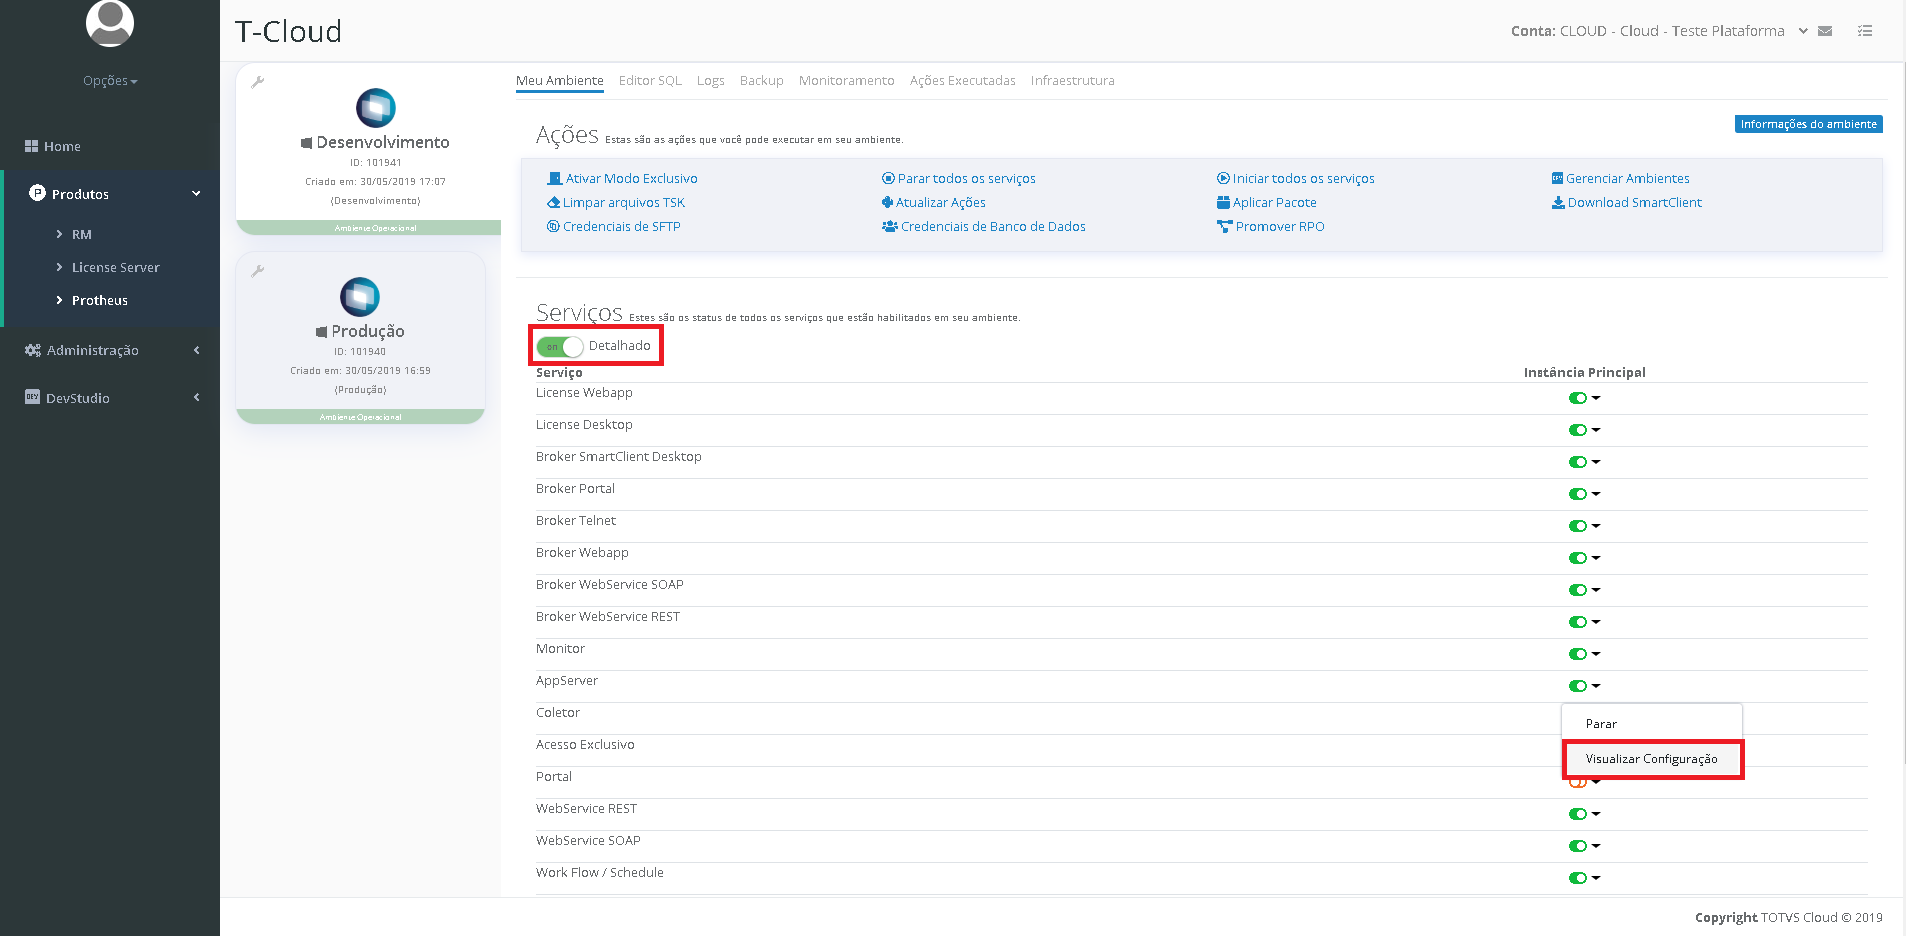The width and height of the screenshot is (1906, 936).
Task: Click the Credenciais de SFTP icon
Action: pyautogui.click(x=553, y=227)
